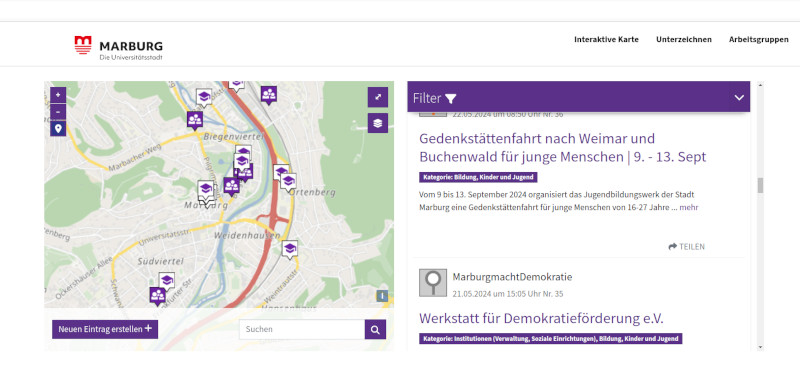Zoom in on the map
800x390 pixels.
(x=58, y=95)
